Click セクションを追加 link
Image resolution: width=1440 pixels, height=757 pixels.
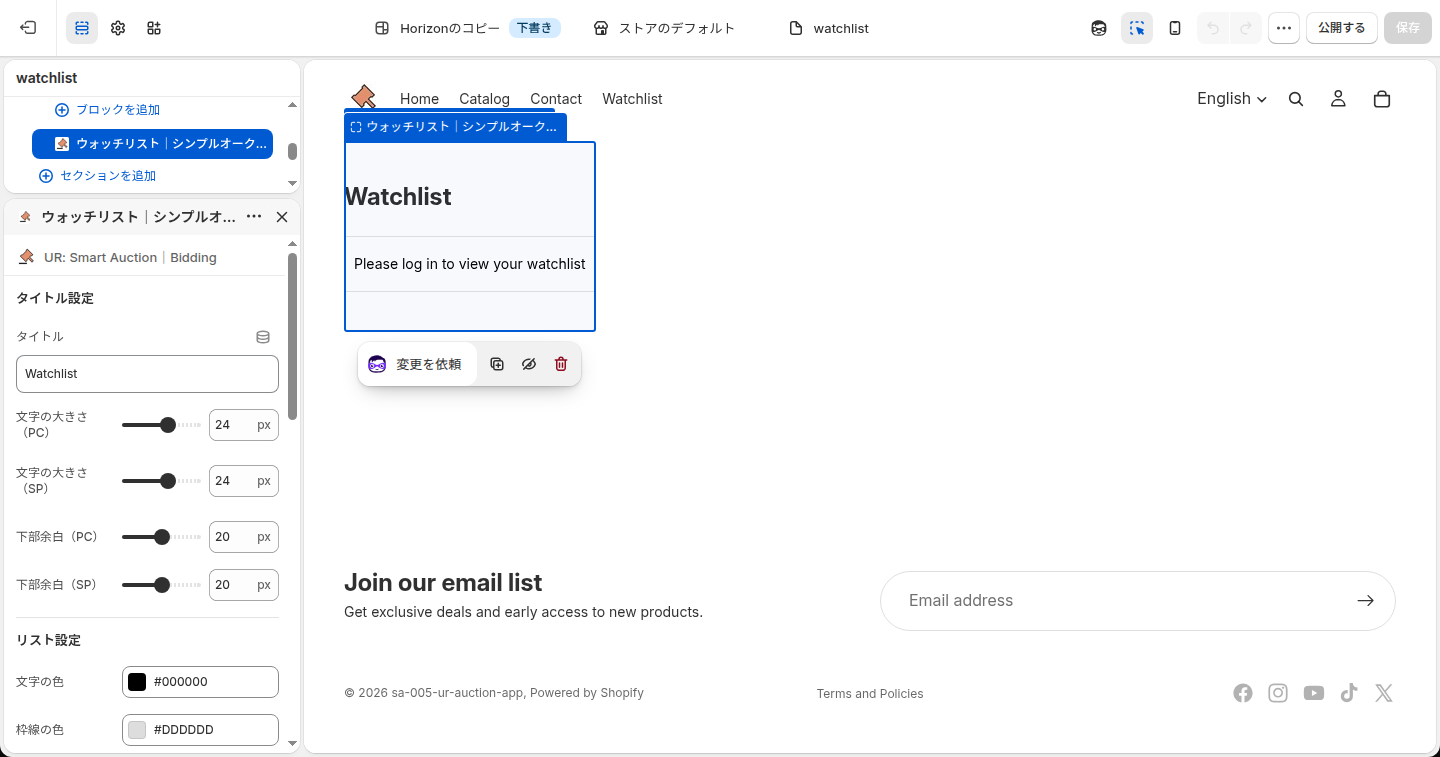[97, 176]
